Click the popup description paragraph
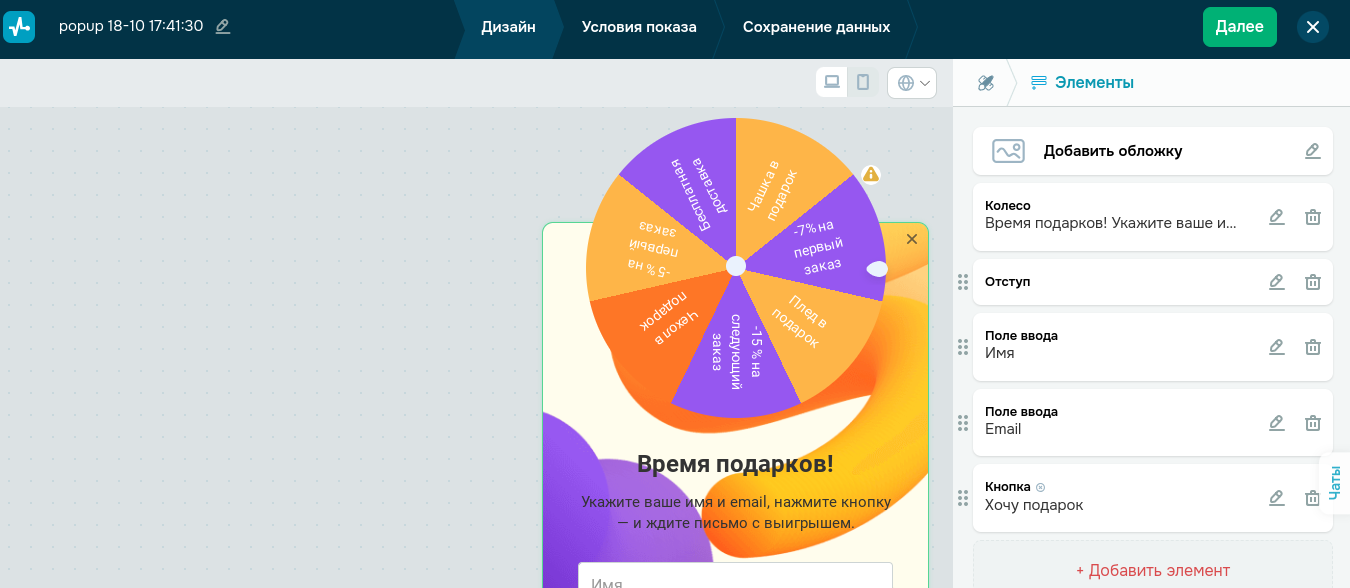Image resolution: width=1350 pixels, height=588 pixels. click(735, 512)
